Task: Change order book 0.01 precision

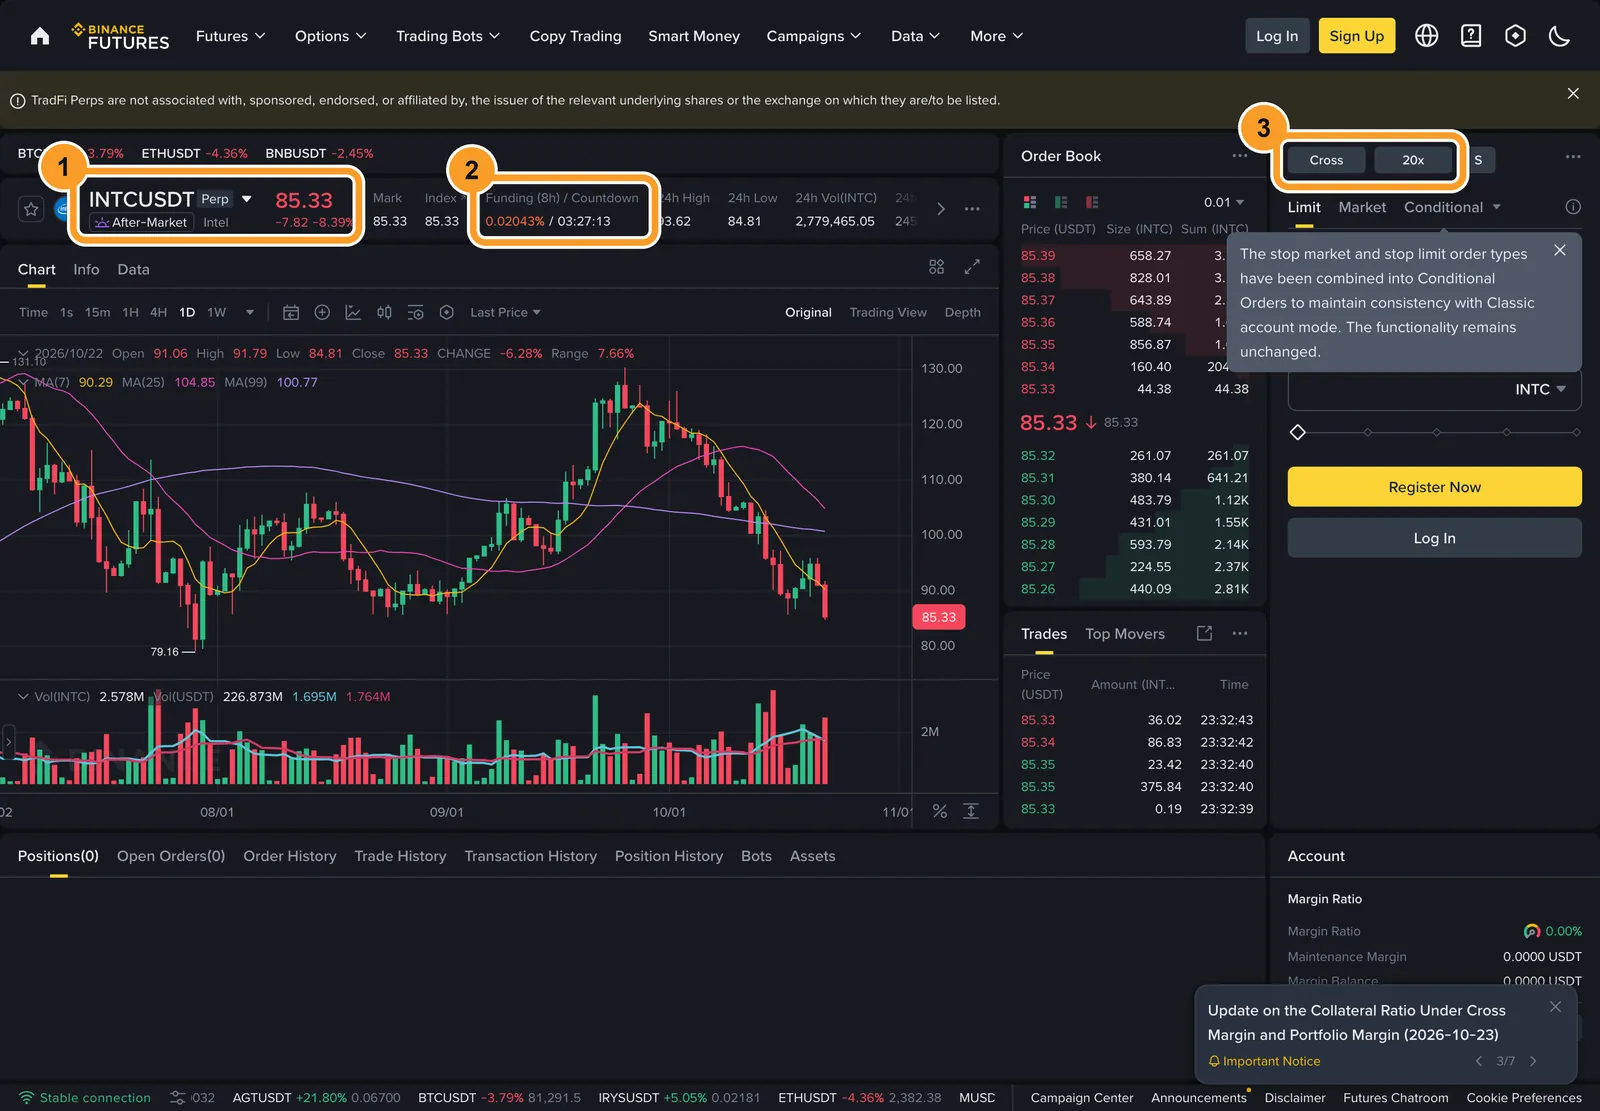Action: point(1224,202)
